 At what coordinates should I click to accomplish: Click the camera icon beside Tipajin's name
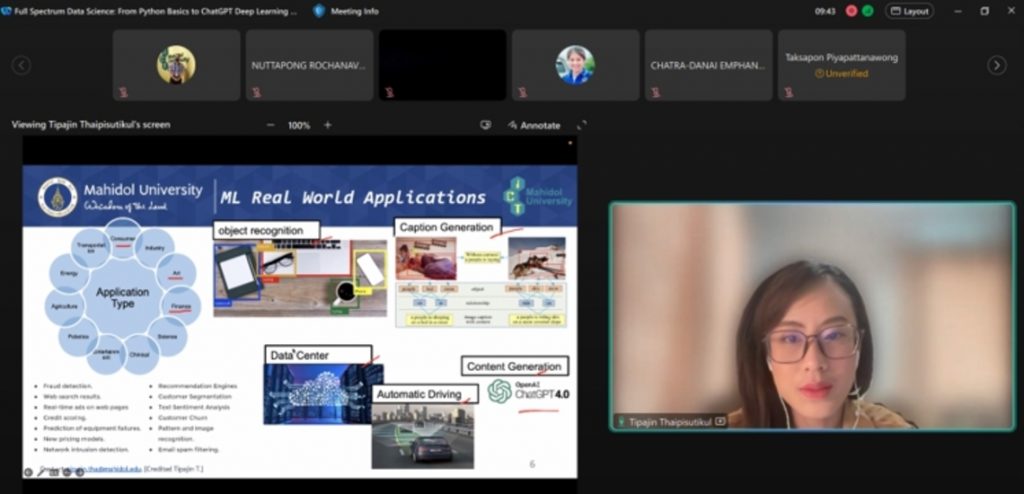(720, 422)
